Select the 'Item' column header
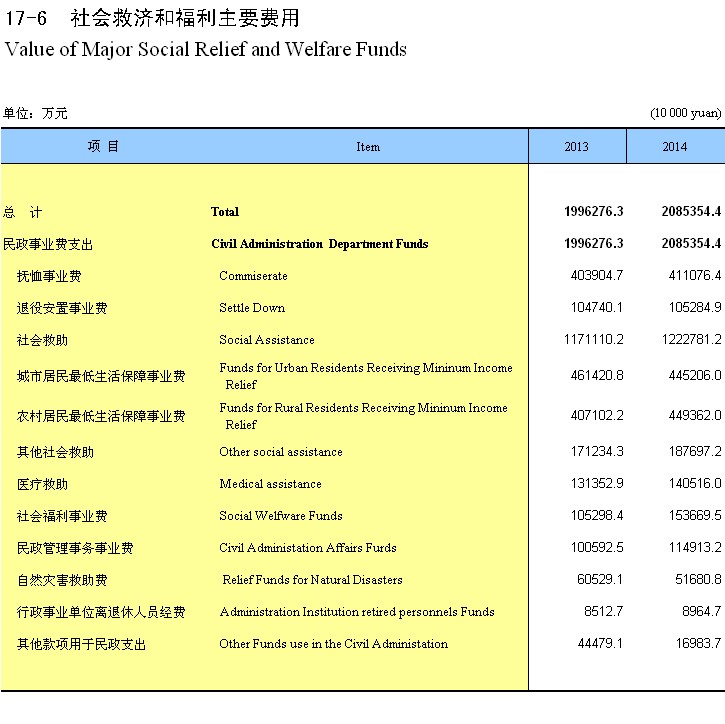 [x=368, y=147]
